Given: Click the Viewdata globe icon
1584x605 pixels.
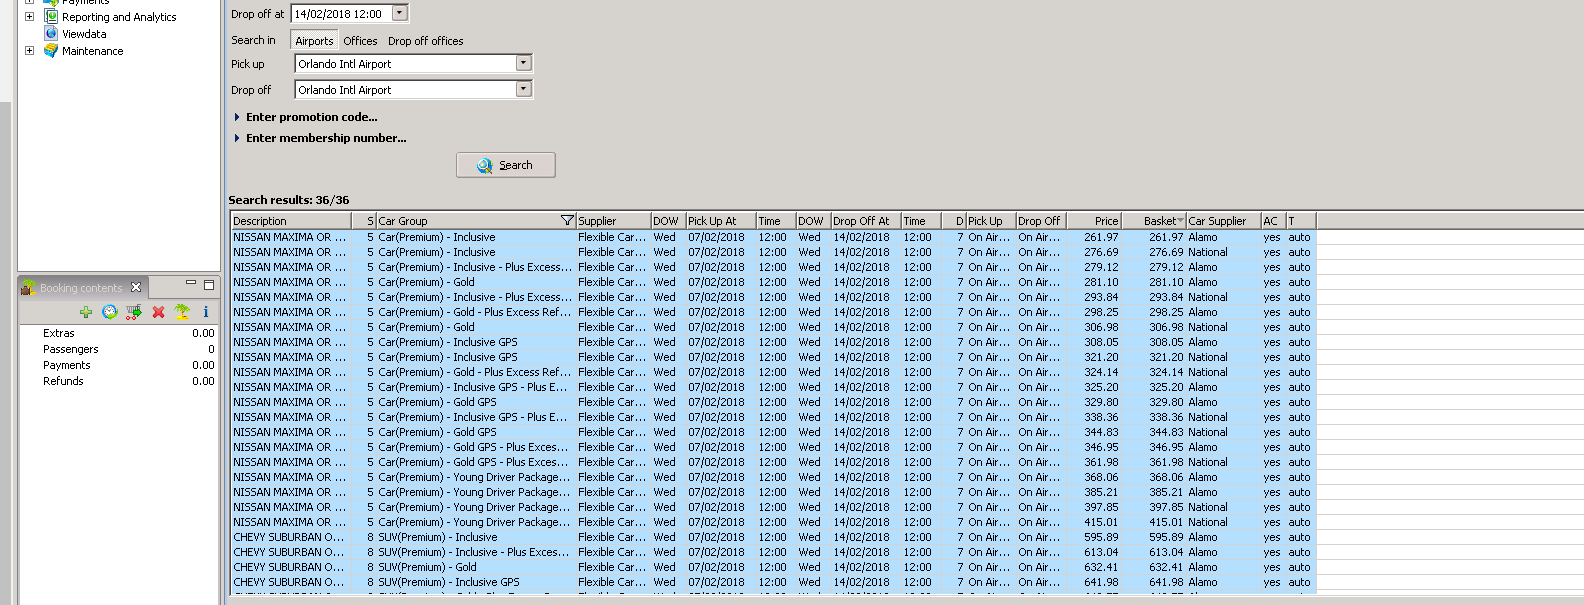Looking at the screenshot, I should 51,34.
